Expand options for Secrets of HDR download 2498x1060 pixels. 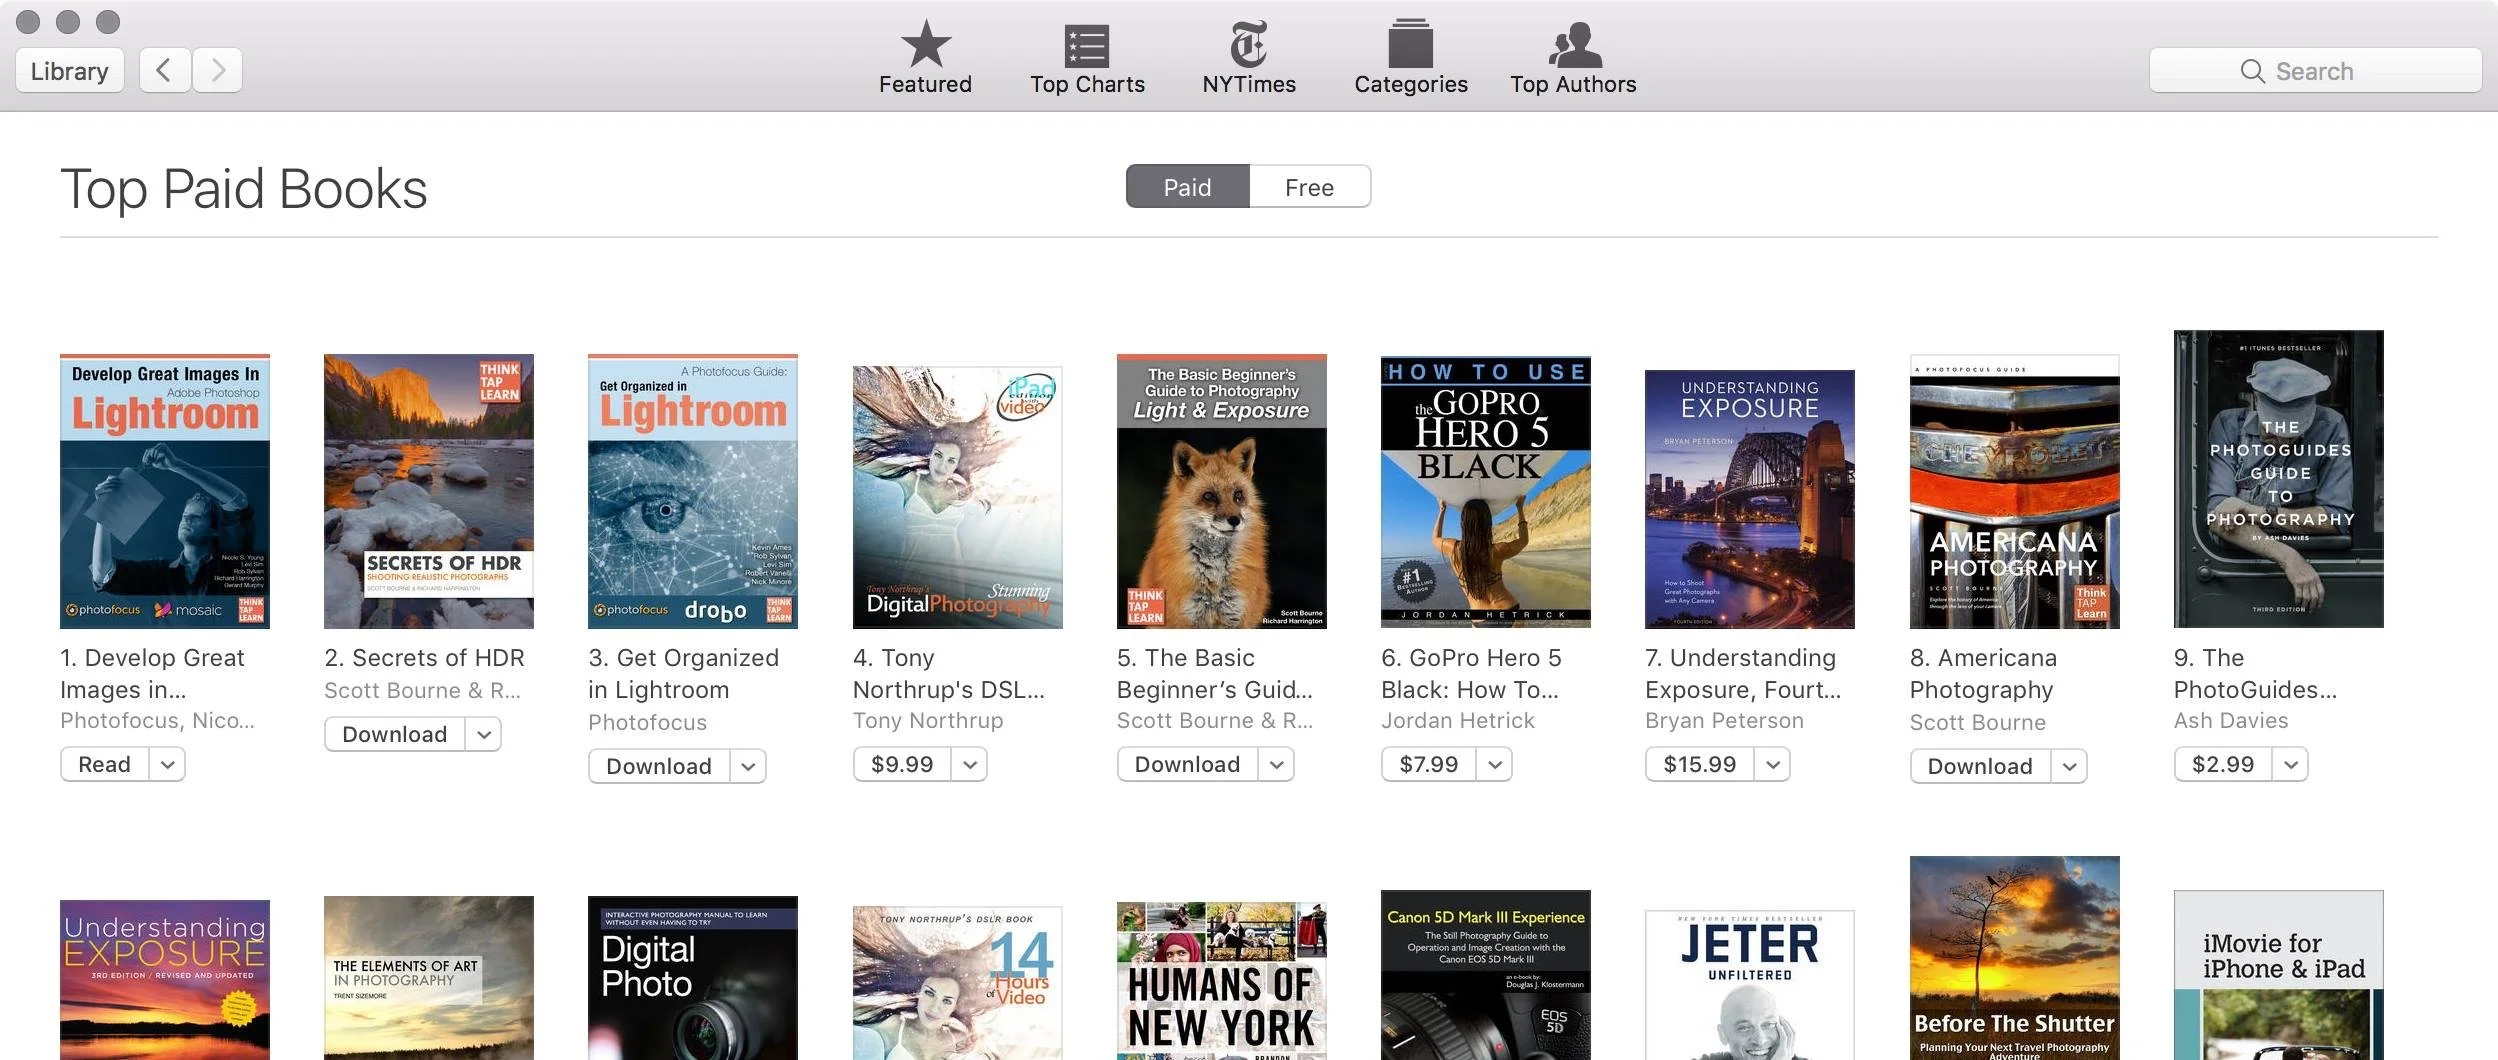(x=484, y=735)
